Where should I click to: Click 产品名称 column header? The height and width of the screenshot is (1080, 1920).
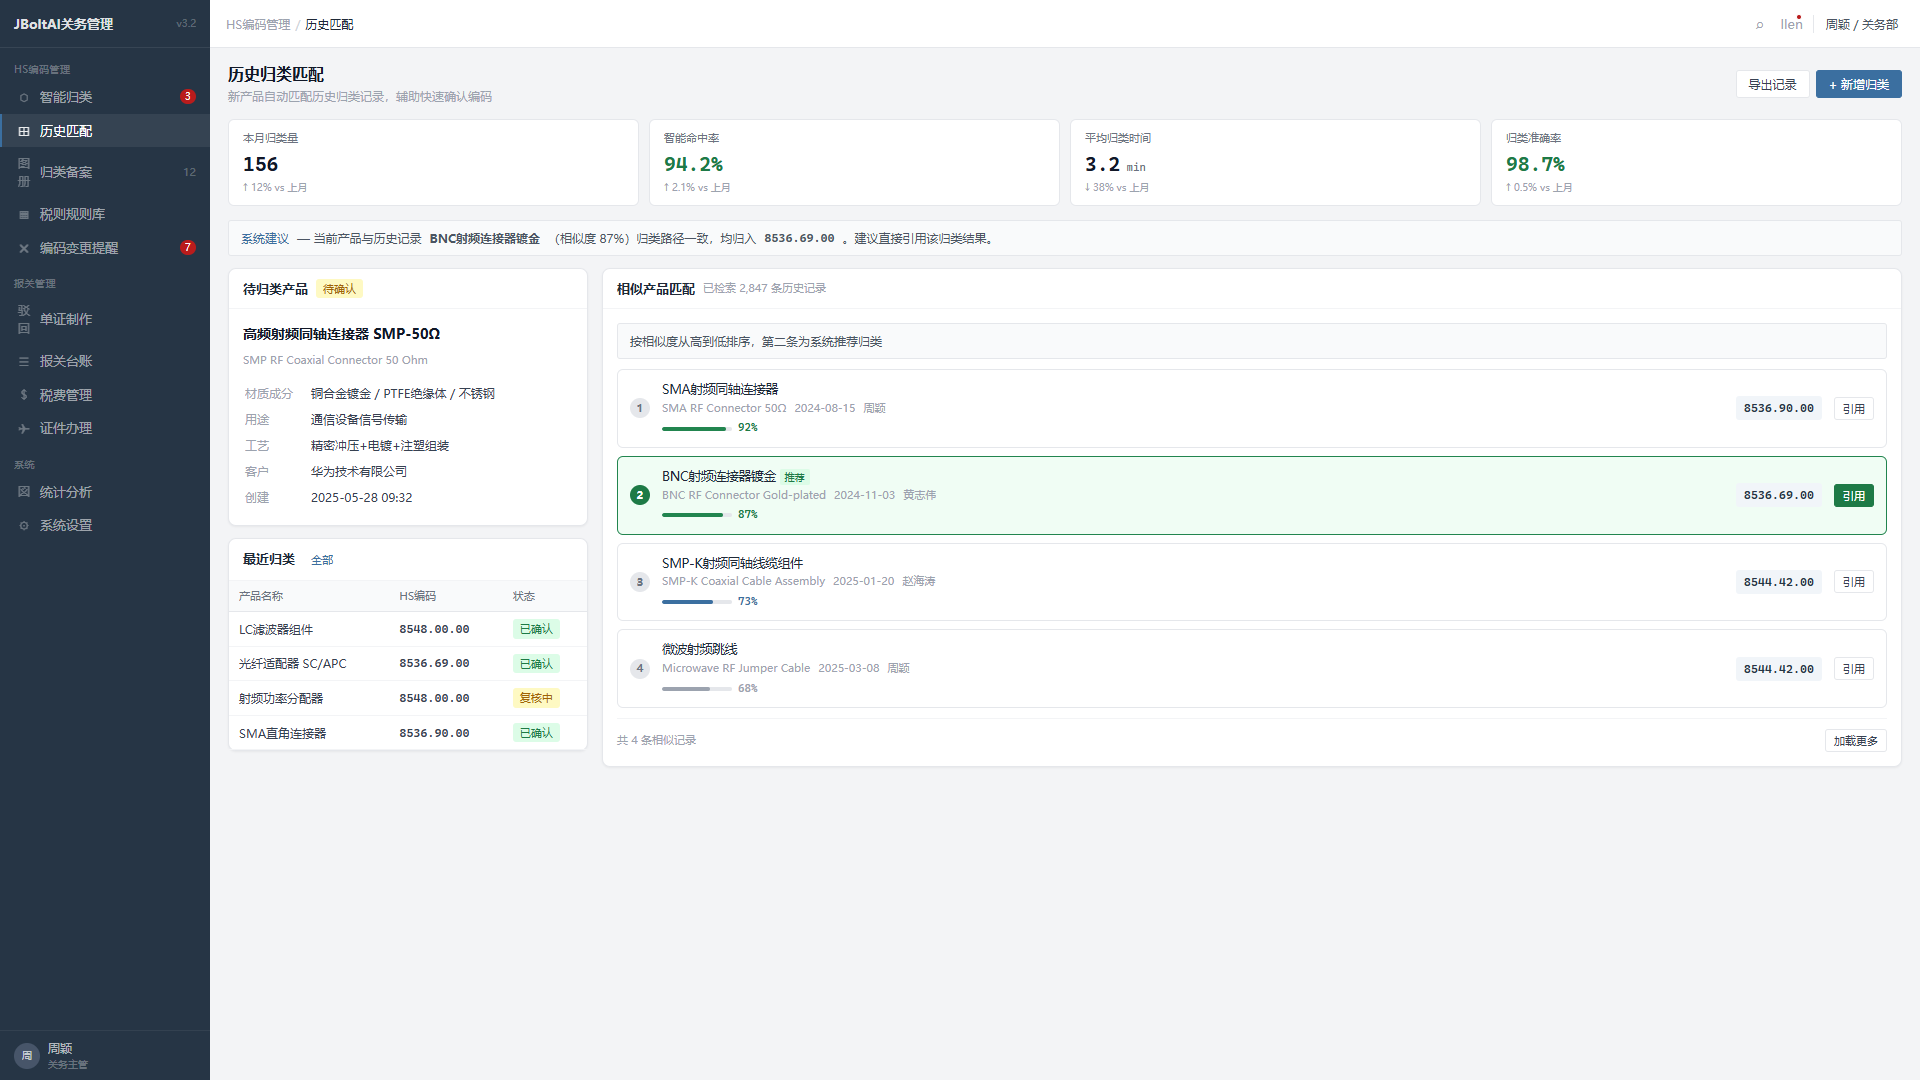coord(261,596)
